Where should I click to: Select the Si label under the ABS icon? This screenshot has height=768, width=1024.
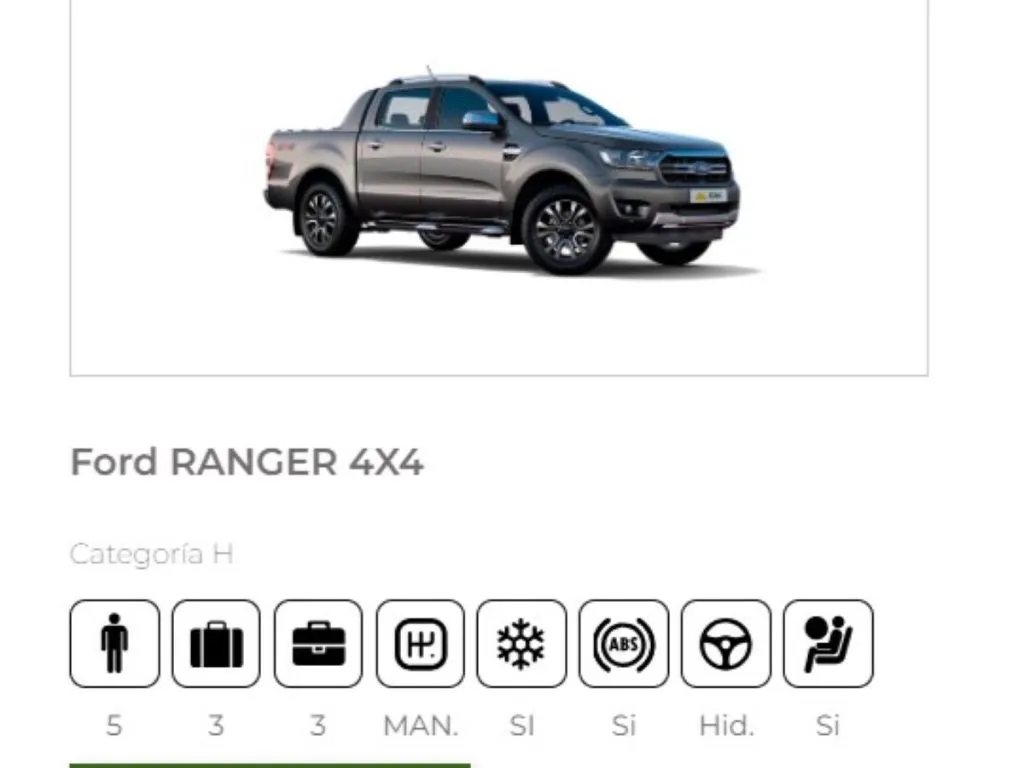point(624,726)
